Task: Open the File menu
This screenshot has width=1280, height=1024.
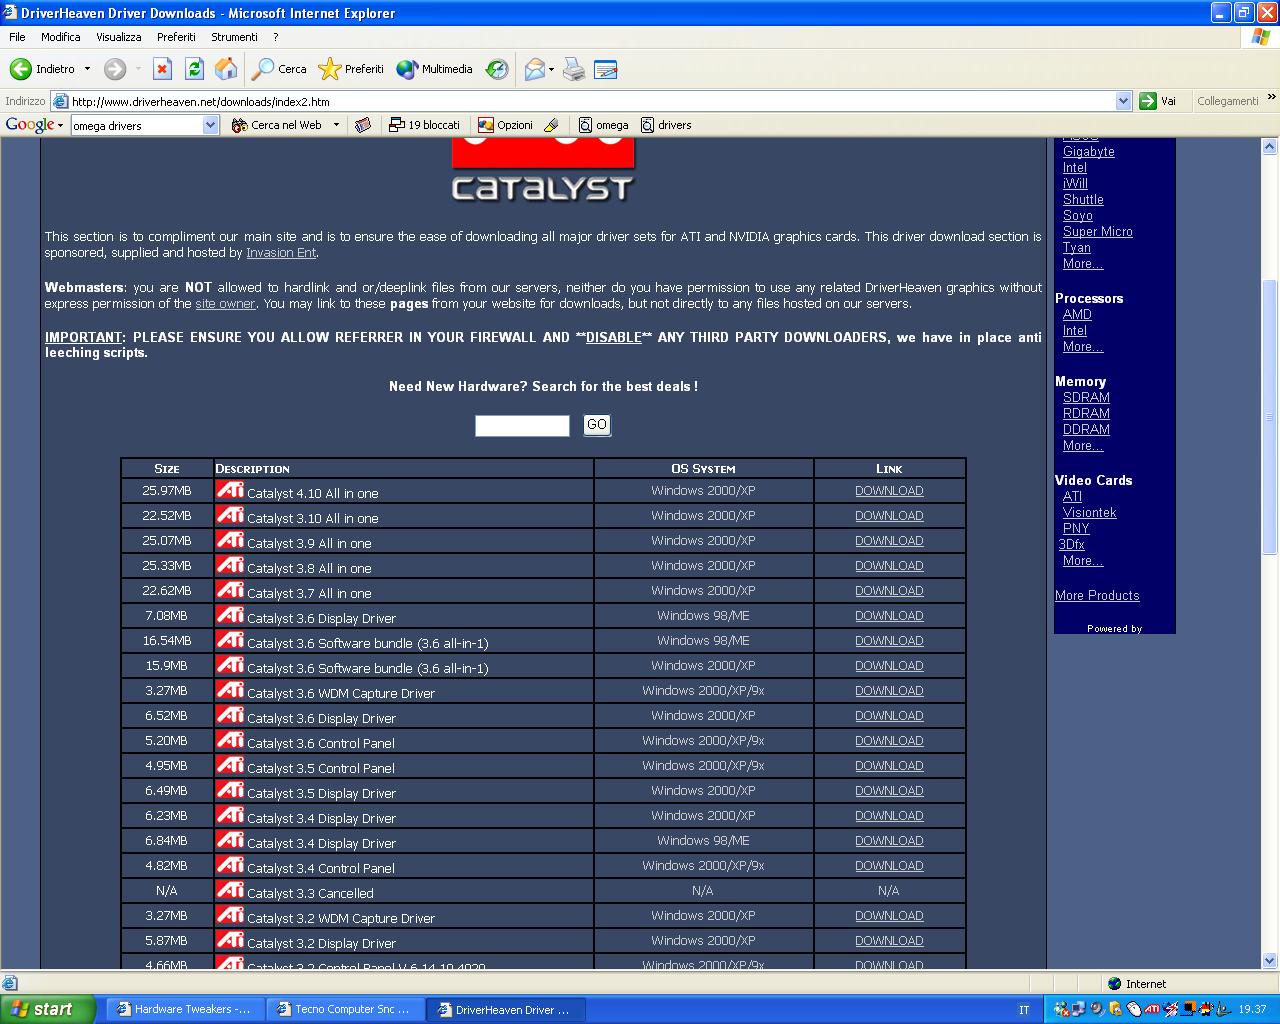Action: pyautogui.click(x=17, y=37)
